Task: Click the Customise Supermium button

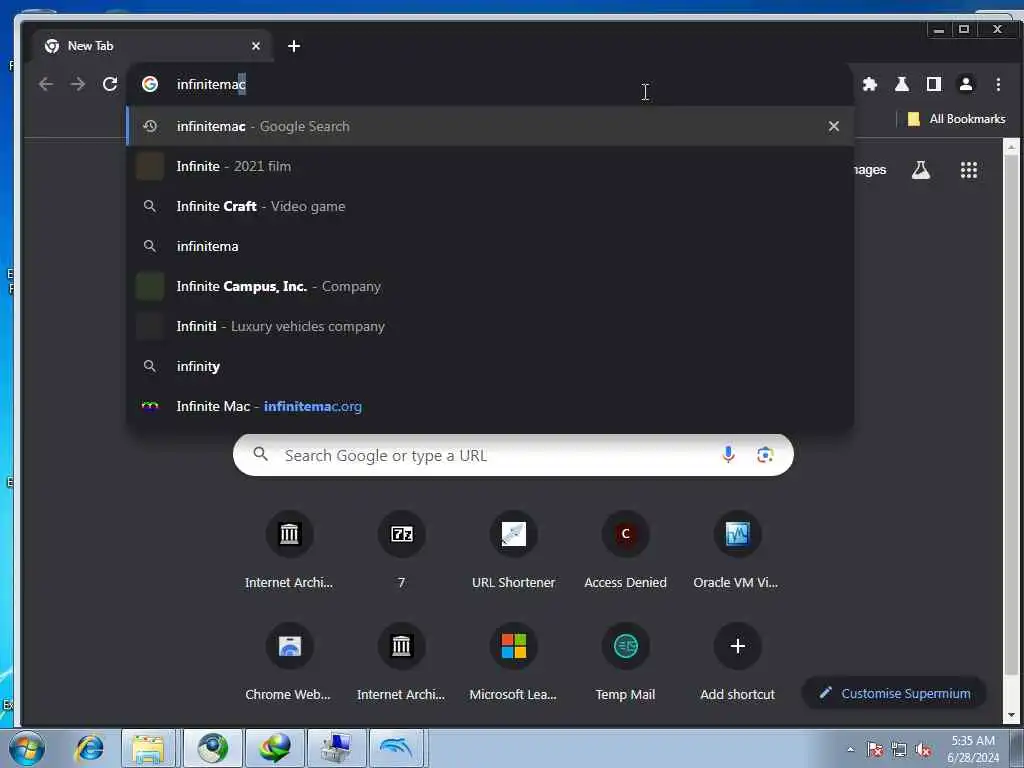Action: point(894,693)
